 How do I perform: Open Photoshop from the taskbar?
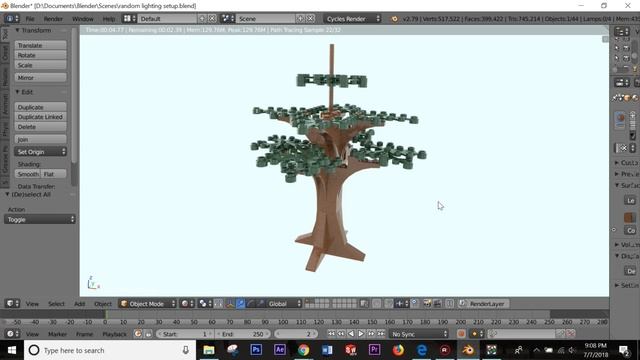click(256, 350)
